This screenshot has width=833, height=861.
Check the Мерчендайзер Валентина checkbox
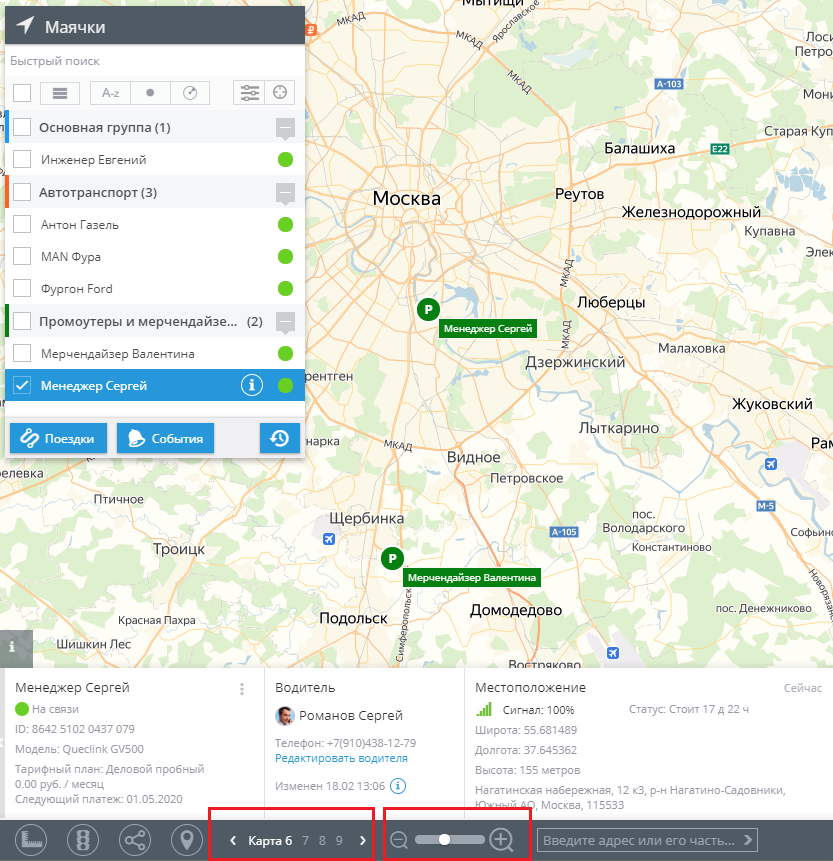(x=22, y=353)
